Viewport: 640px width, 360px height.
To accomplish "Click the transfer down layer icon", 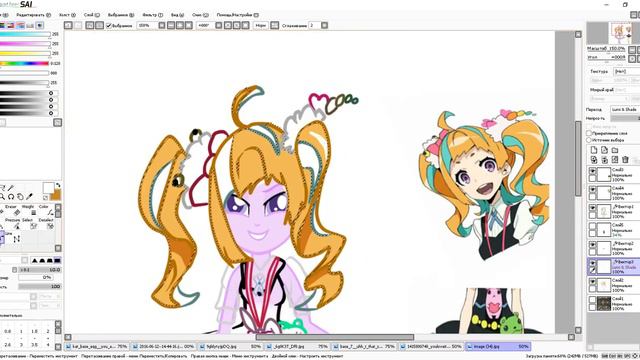I will 594,160.
